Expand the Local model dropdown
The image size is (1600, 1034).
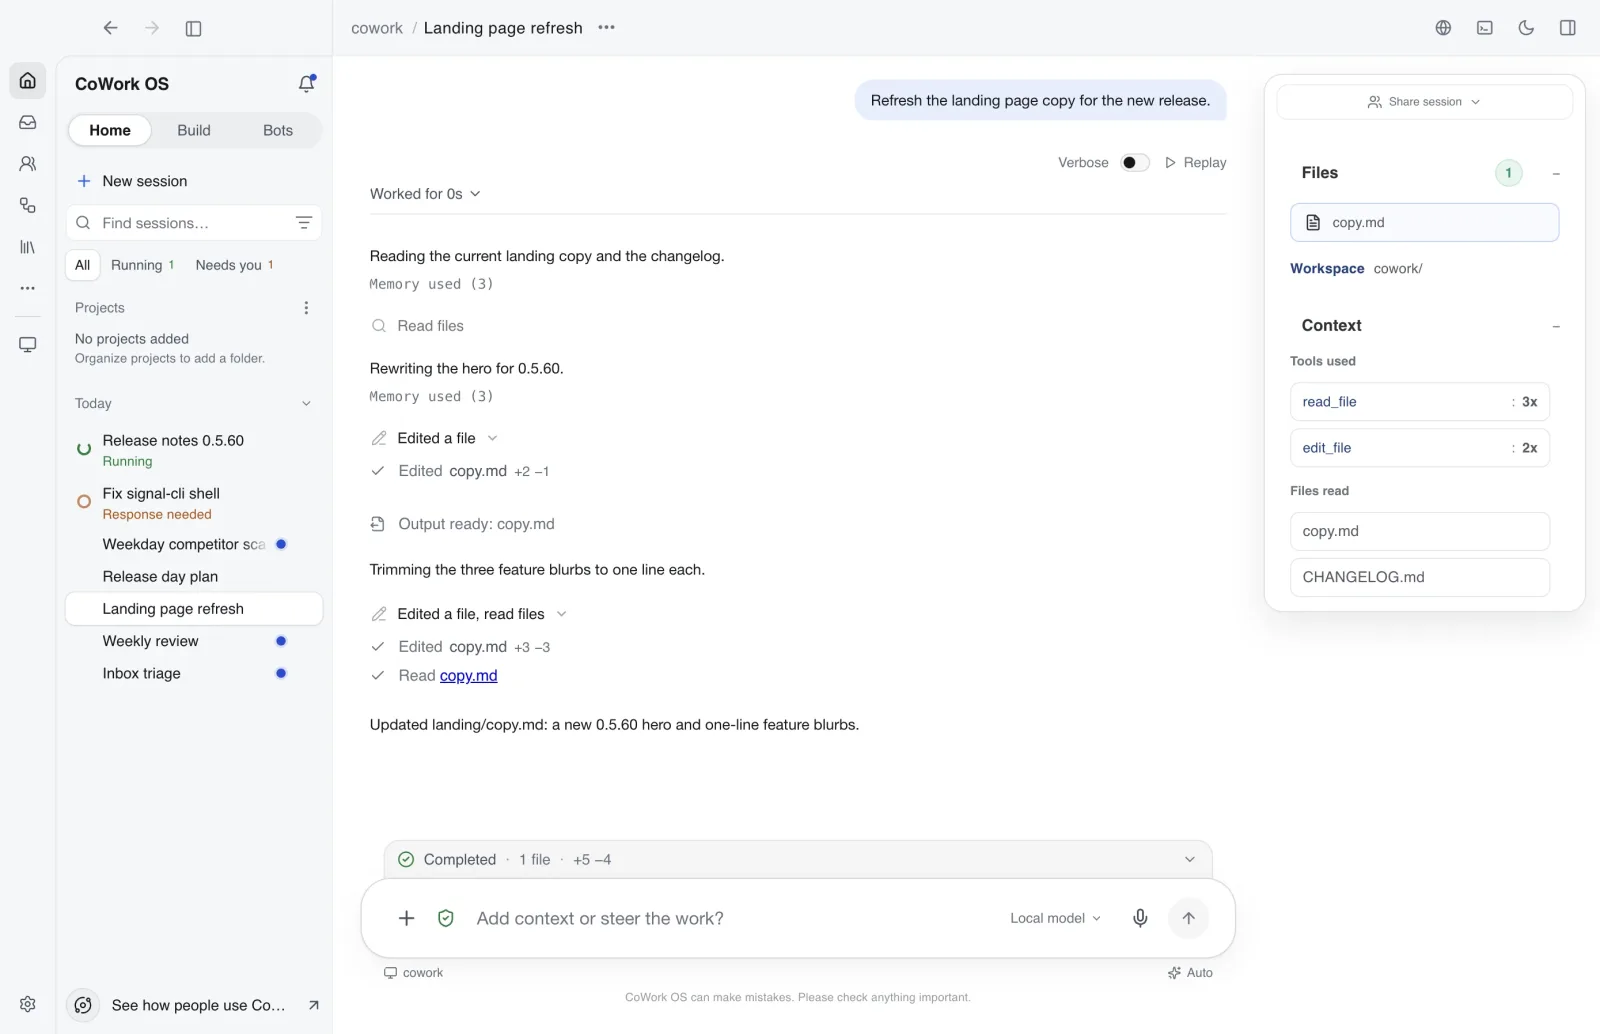pyautogui.click(x=1055, y=918)
